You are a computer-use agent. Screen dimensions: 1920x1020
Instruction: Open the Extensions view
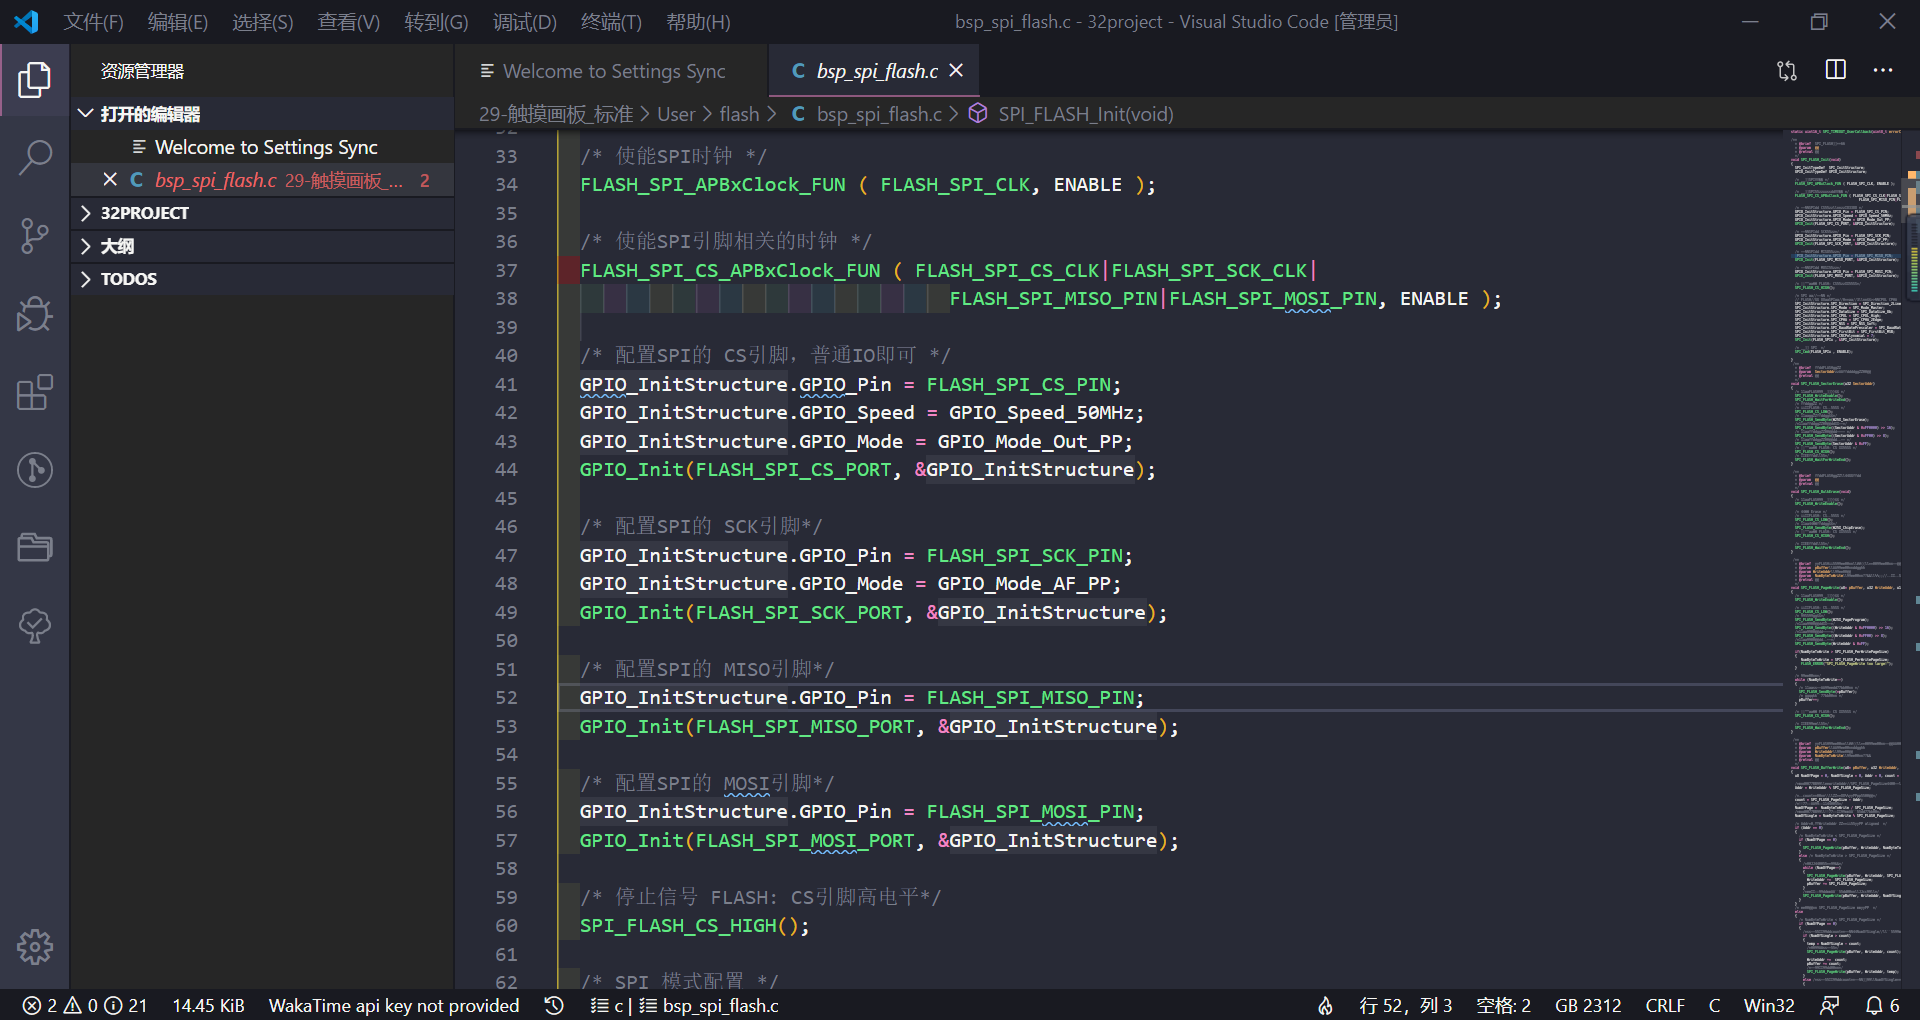[34, 392]
